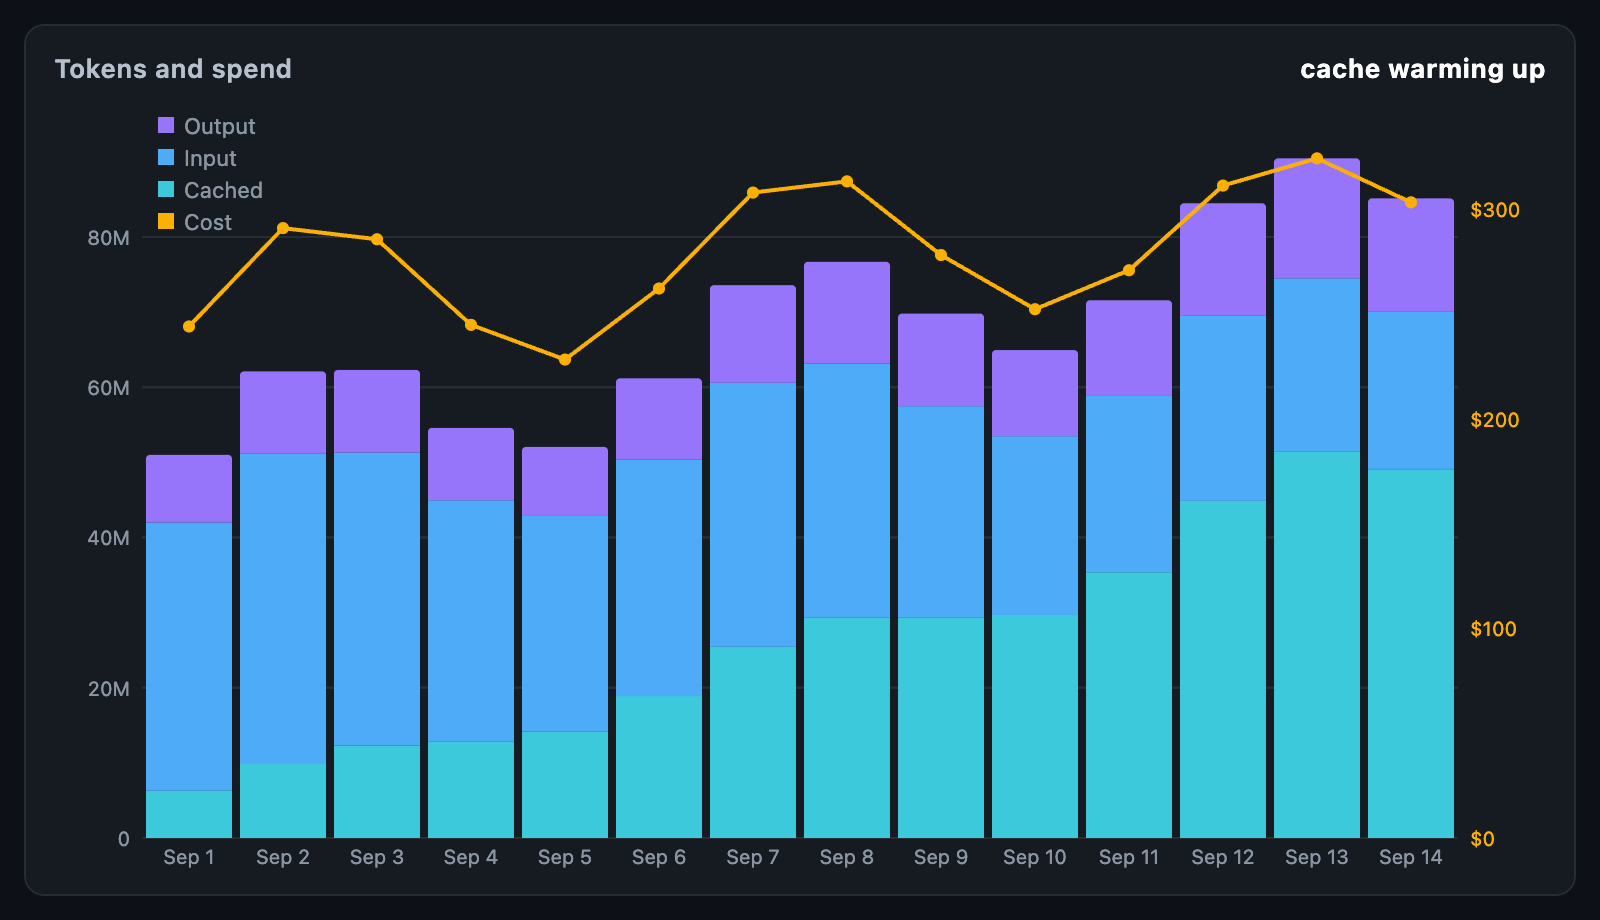
Task: Click the '80M' left axis label
Action: 109,238
